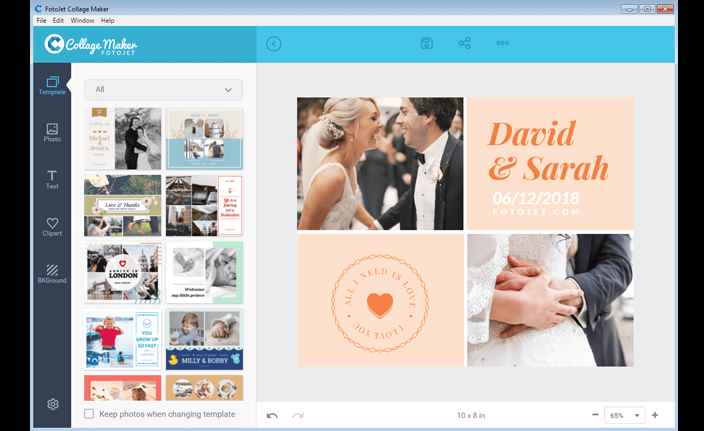
Task: Zoom out with the minus button
Action: point(595,415)
